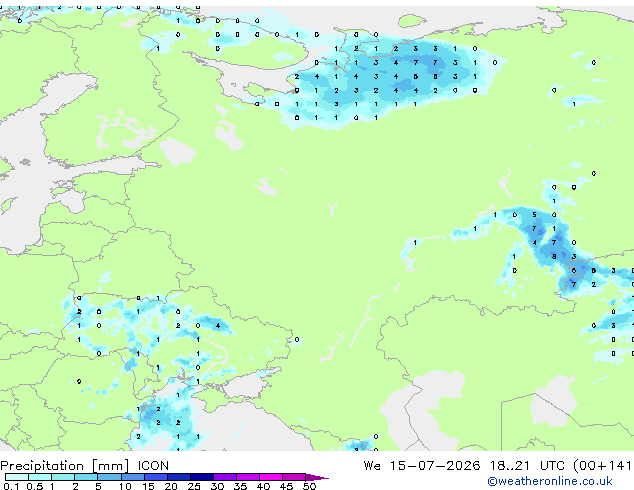The height and width of the screenshot is (490, 634).
Task: Select the 0.1–0.5 mm legend swatch
Action: tap(17, 477)
